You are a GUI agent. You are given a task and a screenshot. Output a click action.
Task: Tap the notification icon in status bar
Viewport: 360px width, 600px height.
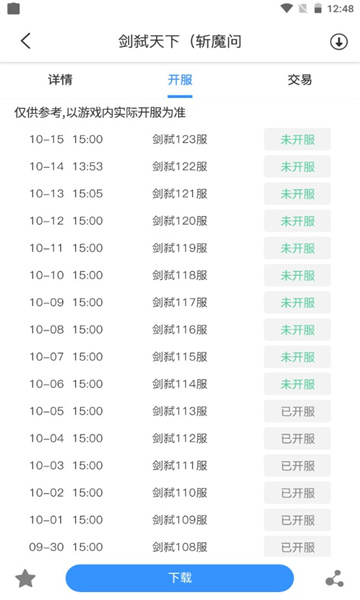(x=13, y=8)
